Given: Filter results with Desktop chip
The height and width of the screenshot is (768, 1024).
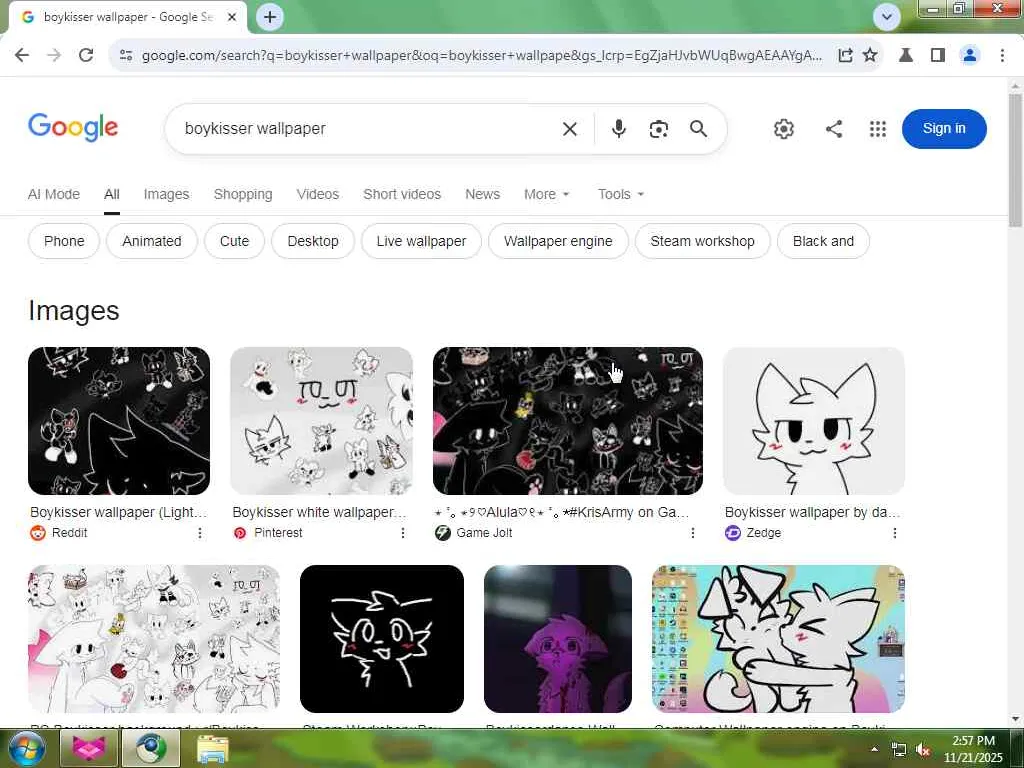Looking at the screenshot, I should click(313, 241).
